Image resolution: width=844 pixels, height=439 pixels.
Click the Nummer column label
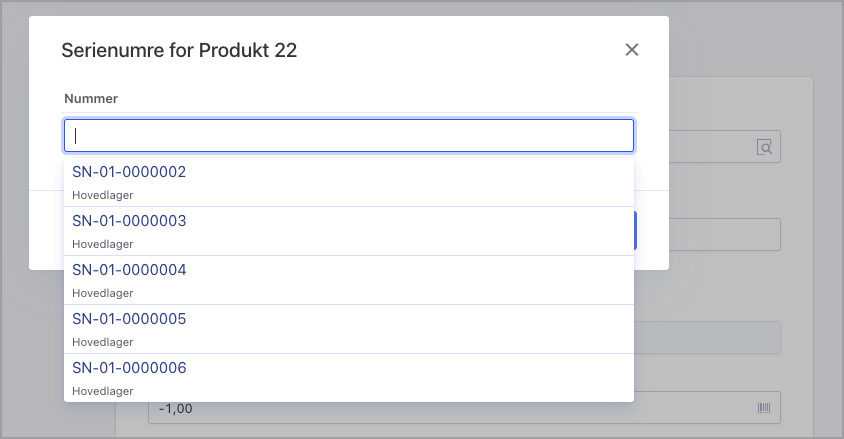(x=91, y=99)
